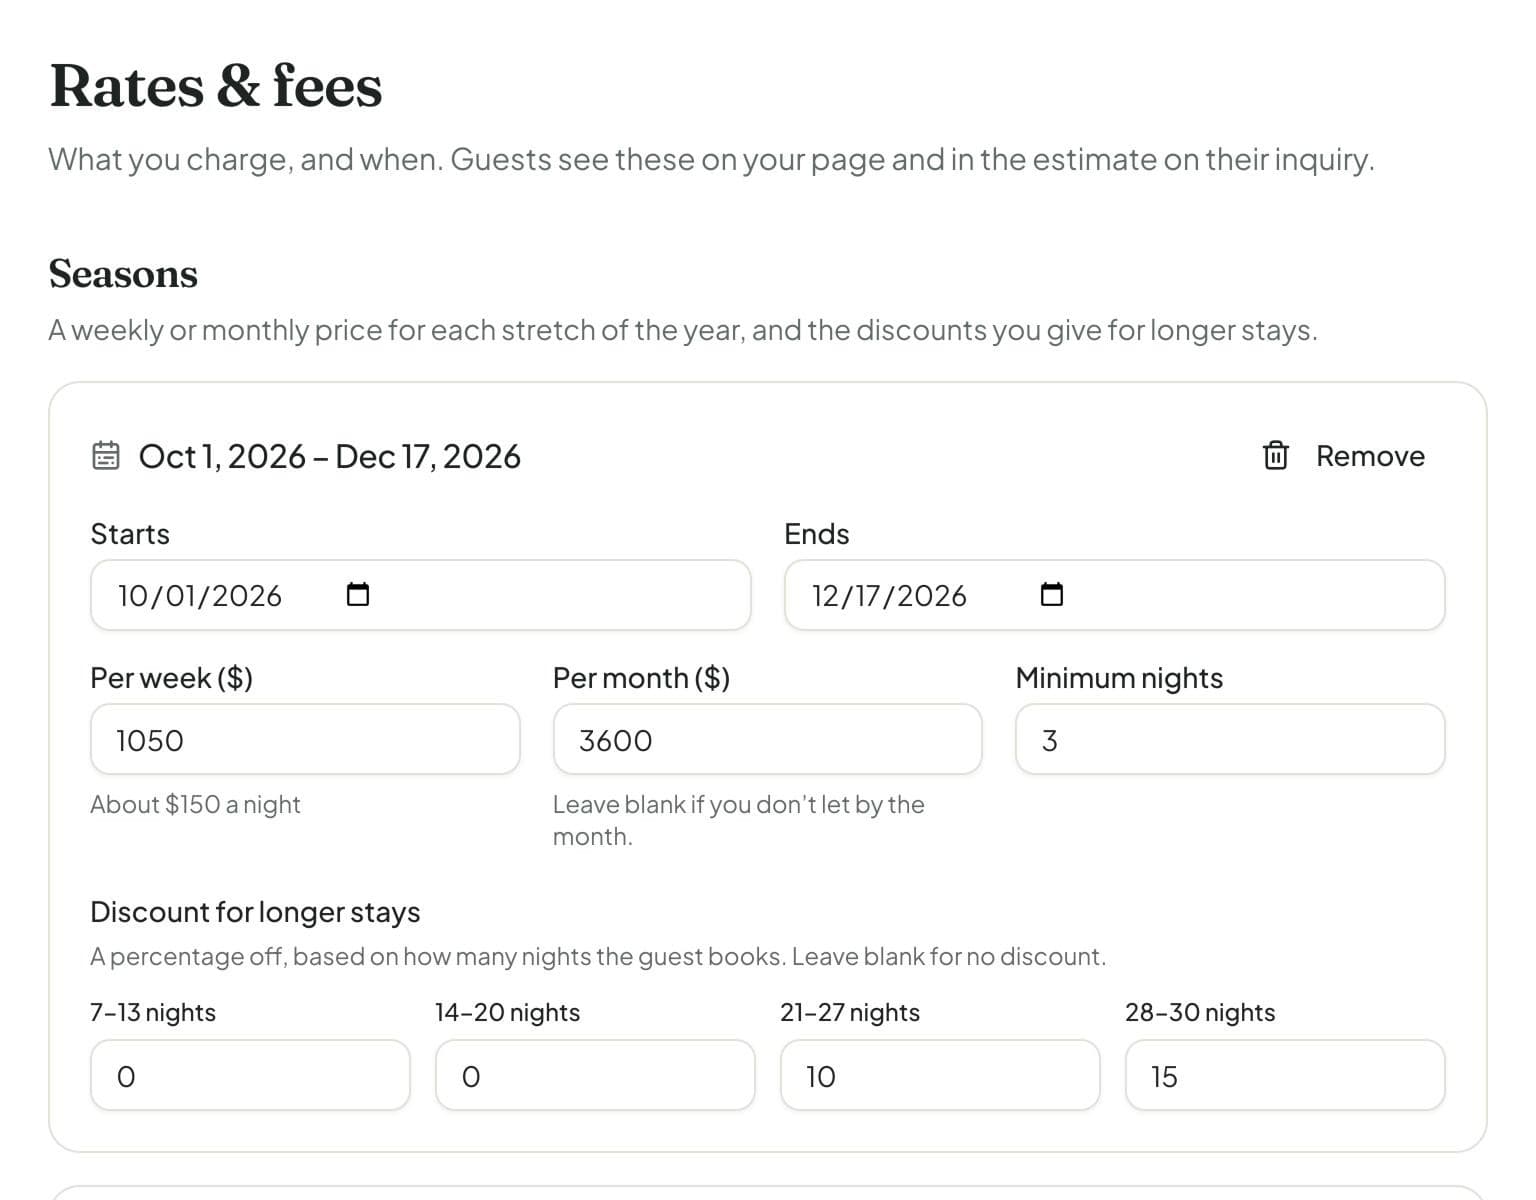
Task: Click the "14–20 nights" label
Action: (x=507, y=1012)
